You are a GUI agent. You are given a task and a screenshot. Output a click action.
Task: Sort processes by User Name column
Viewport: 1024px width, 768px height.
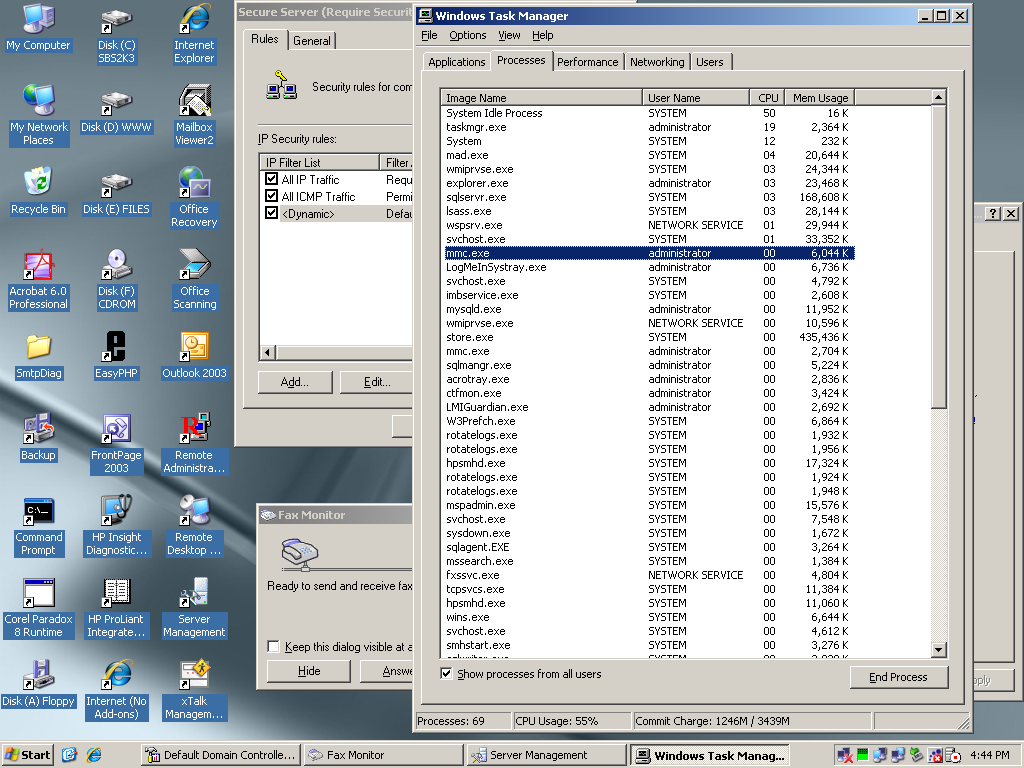point(696,97)
